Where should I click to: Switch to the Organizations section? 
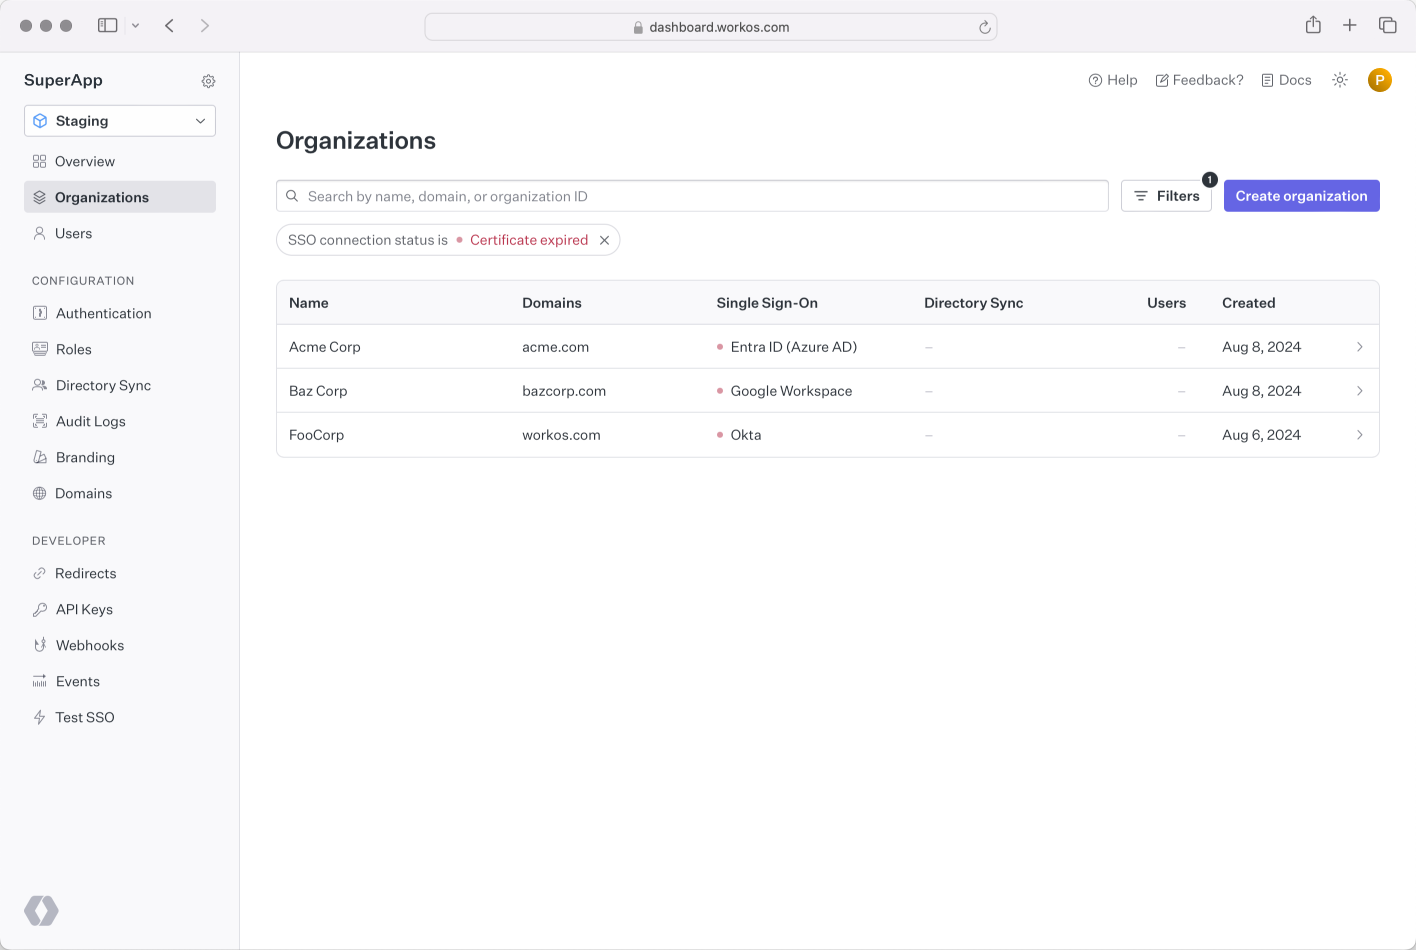[100, 197]
